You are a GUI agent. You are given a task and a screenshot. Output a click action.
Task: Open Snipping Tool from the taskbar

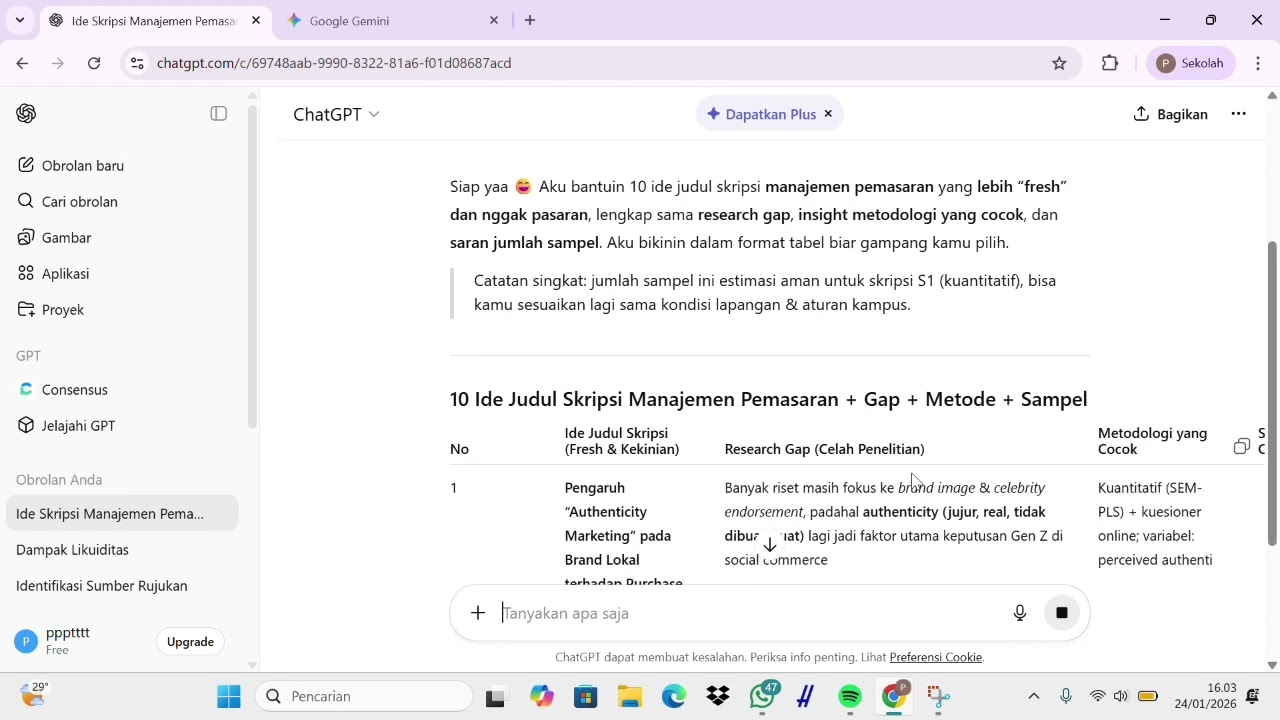click(937, 696)
